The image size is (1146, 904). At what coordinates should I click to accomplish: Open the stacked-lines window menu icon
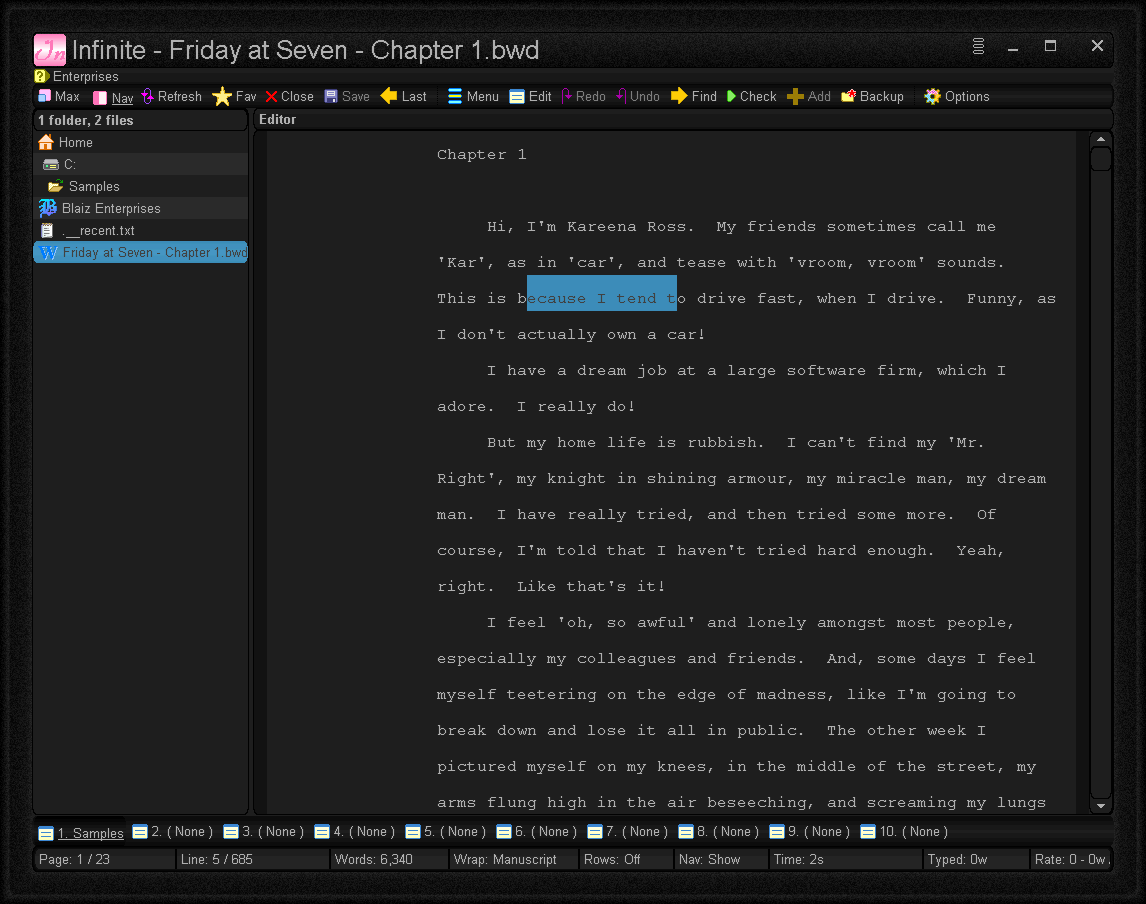(x=978, y=46)
